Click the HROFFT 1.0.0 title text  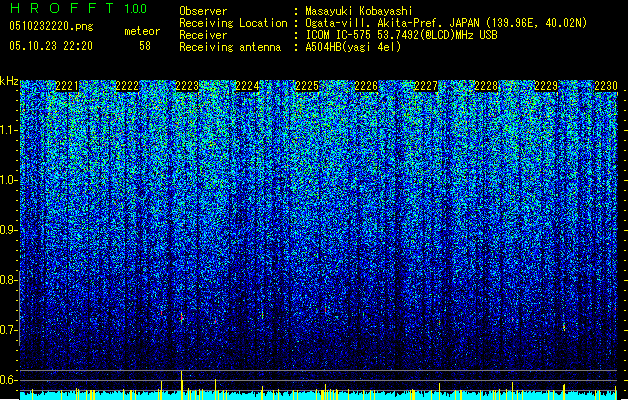pos(79,8)
